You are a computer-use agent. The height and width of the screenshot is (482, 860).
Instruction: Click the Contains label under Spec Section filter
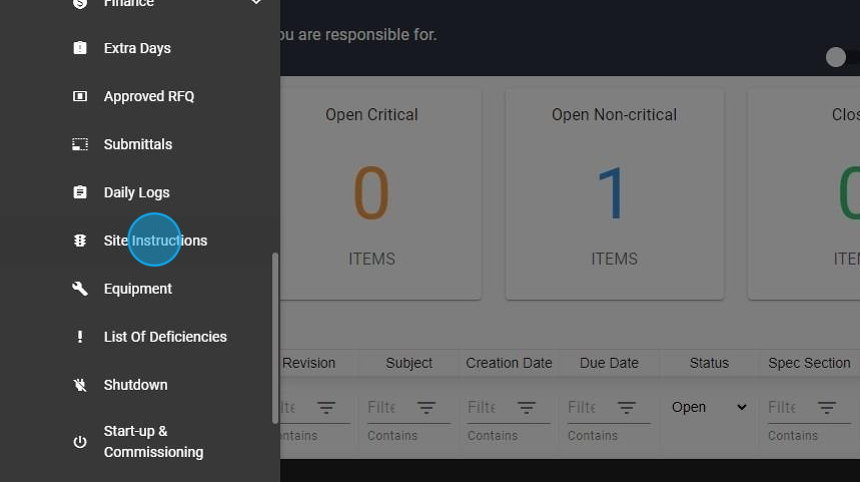point(793,435)
